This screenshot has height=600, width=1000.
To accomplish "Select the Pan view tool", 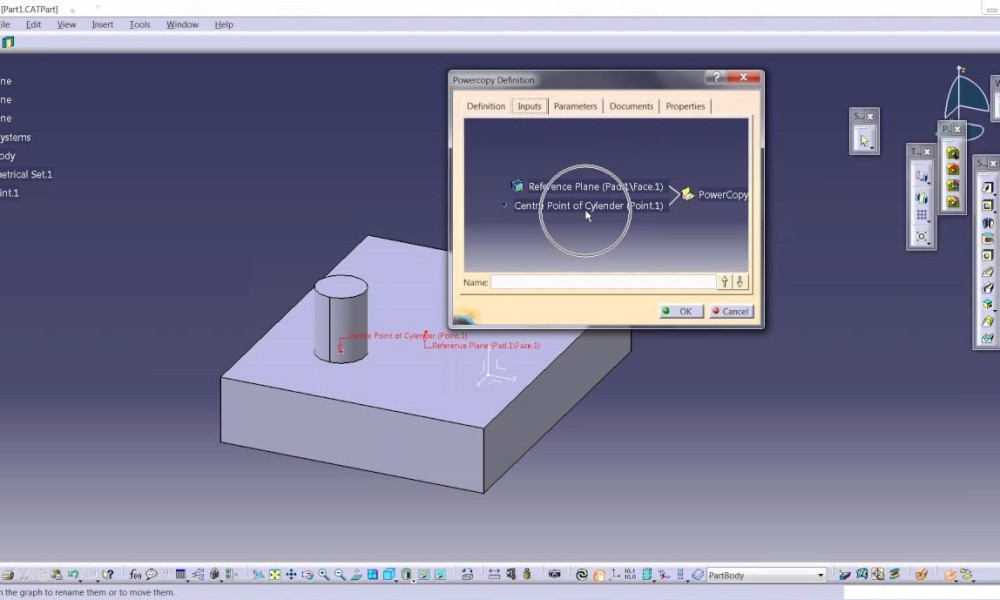I will coord(291,574).
